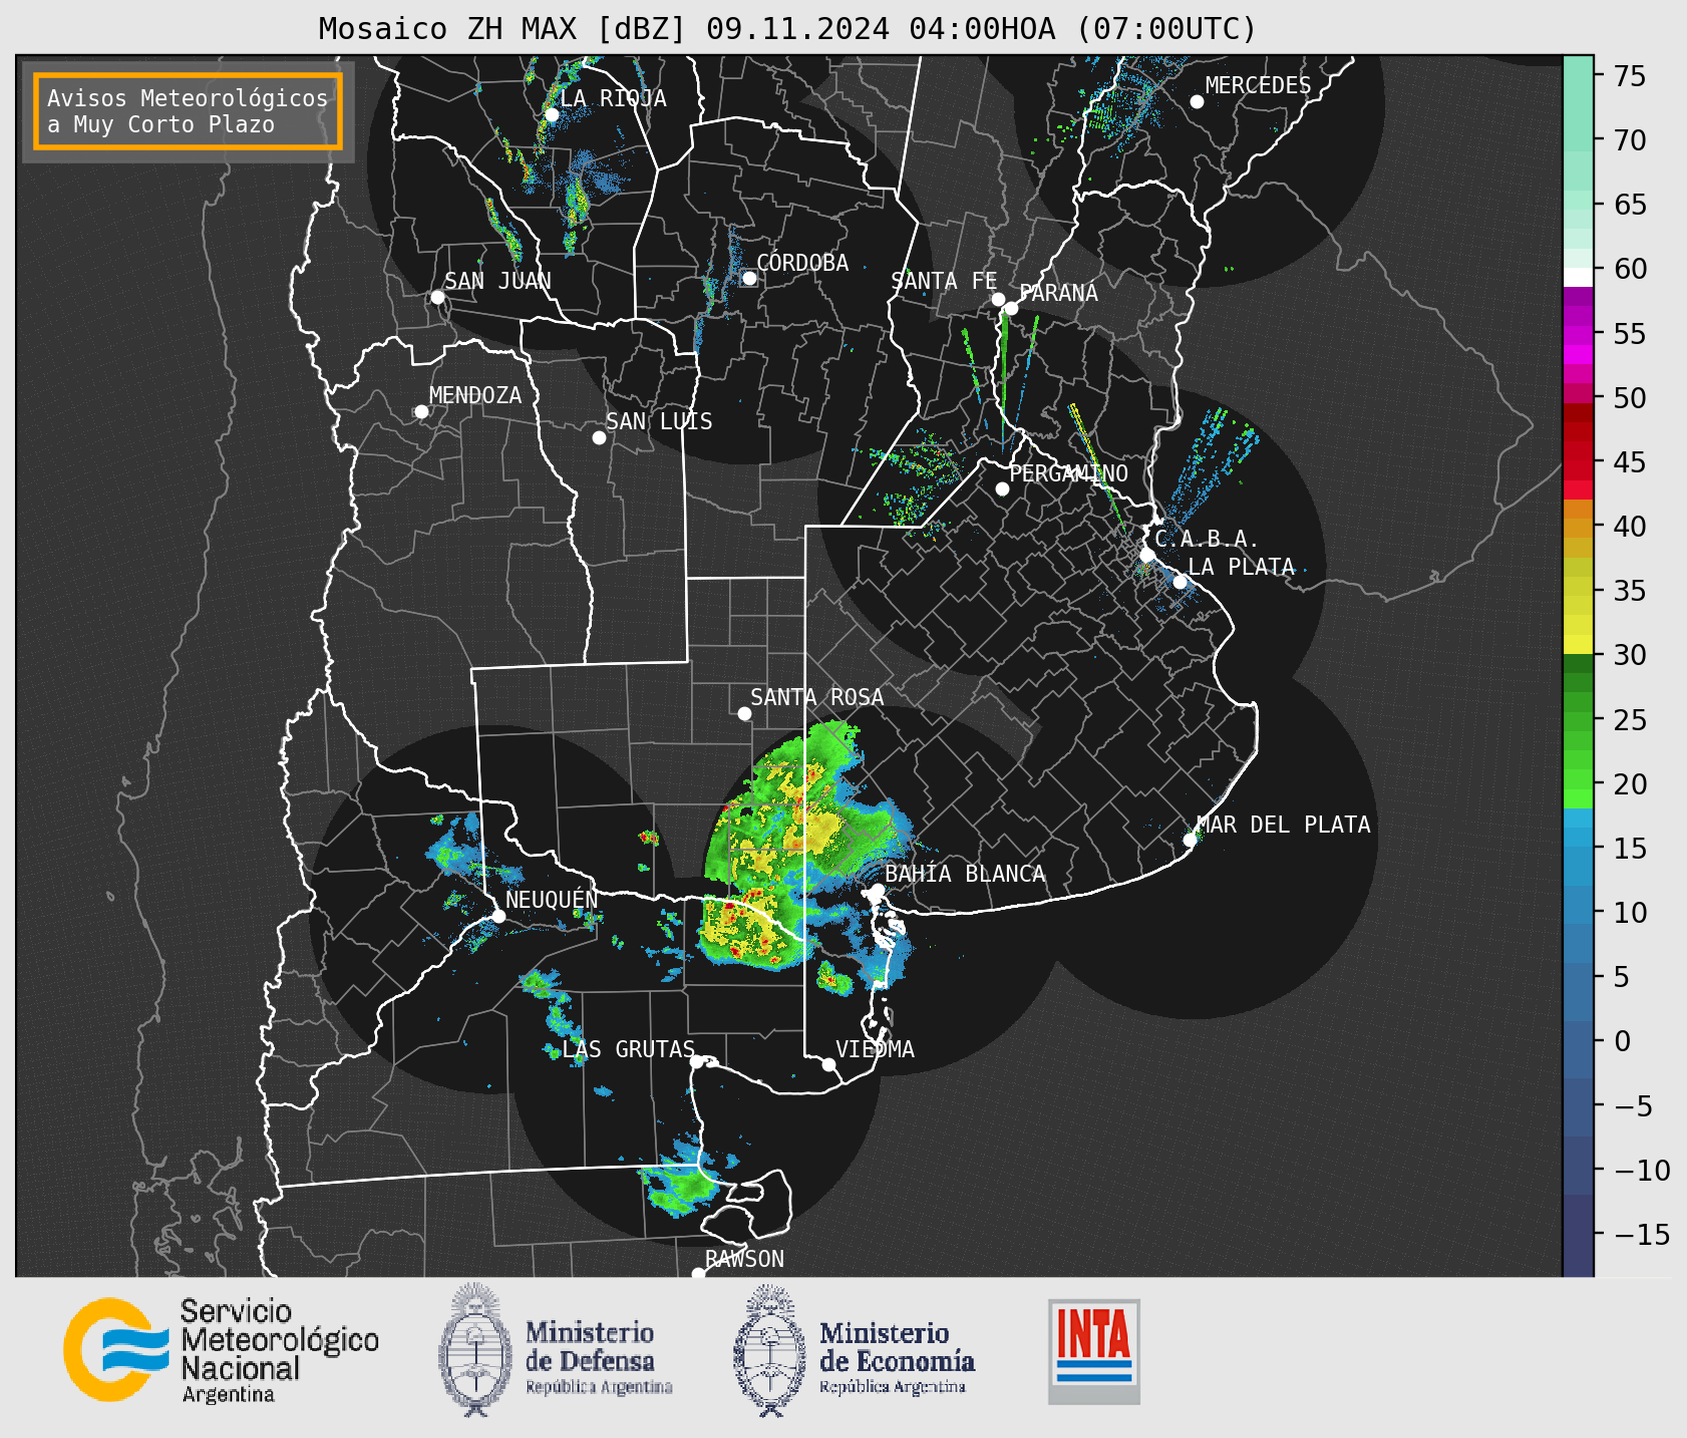Click the blue 10 dBZ color band
1687x1438 pixels.
point(1578,912)
